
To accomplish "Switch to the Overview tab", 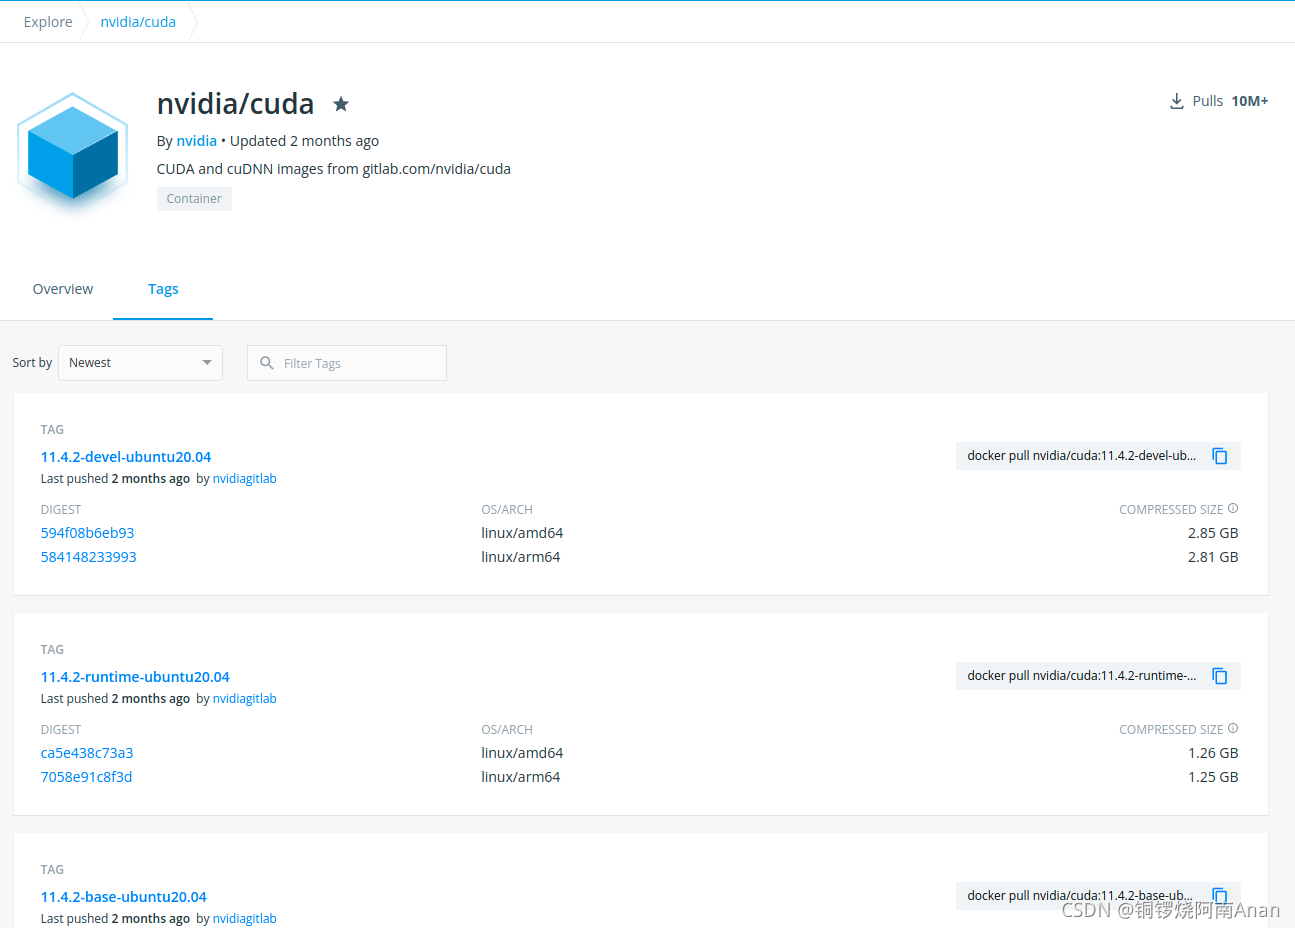I will (62, 288).
